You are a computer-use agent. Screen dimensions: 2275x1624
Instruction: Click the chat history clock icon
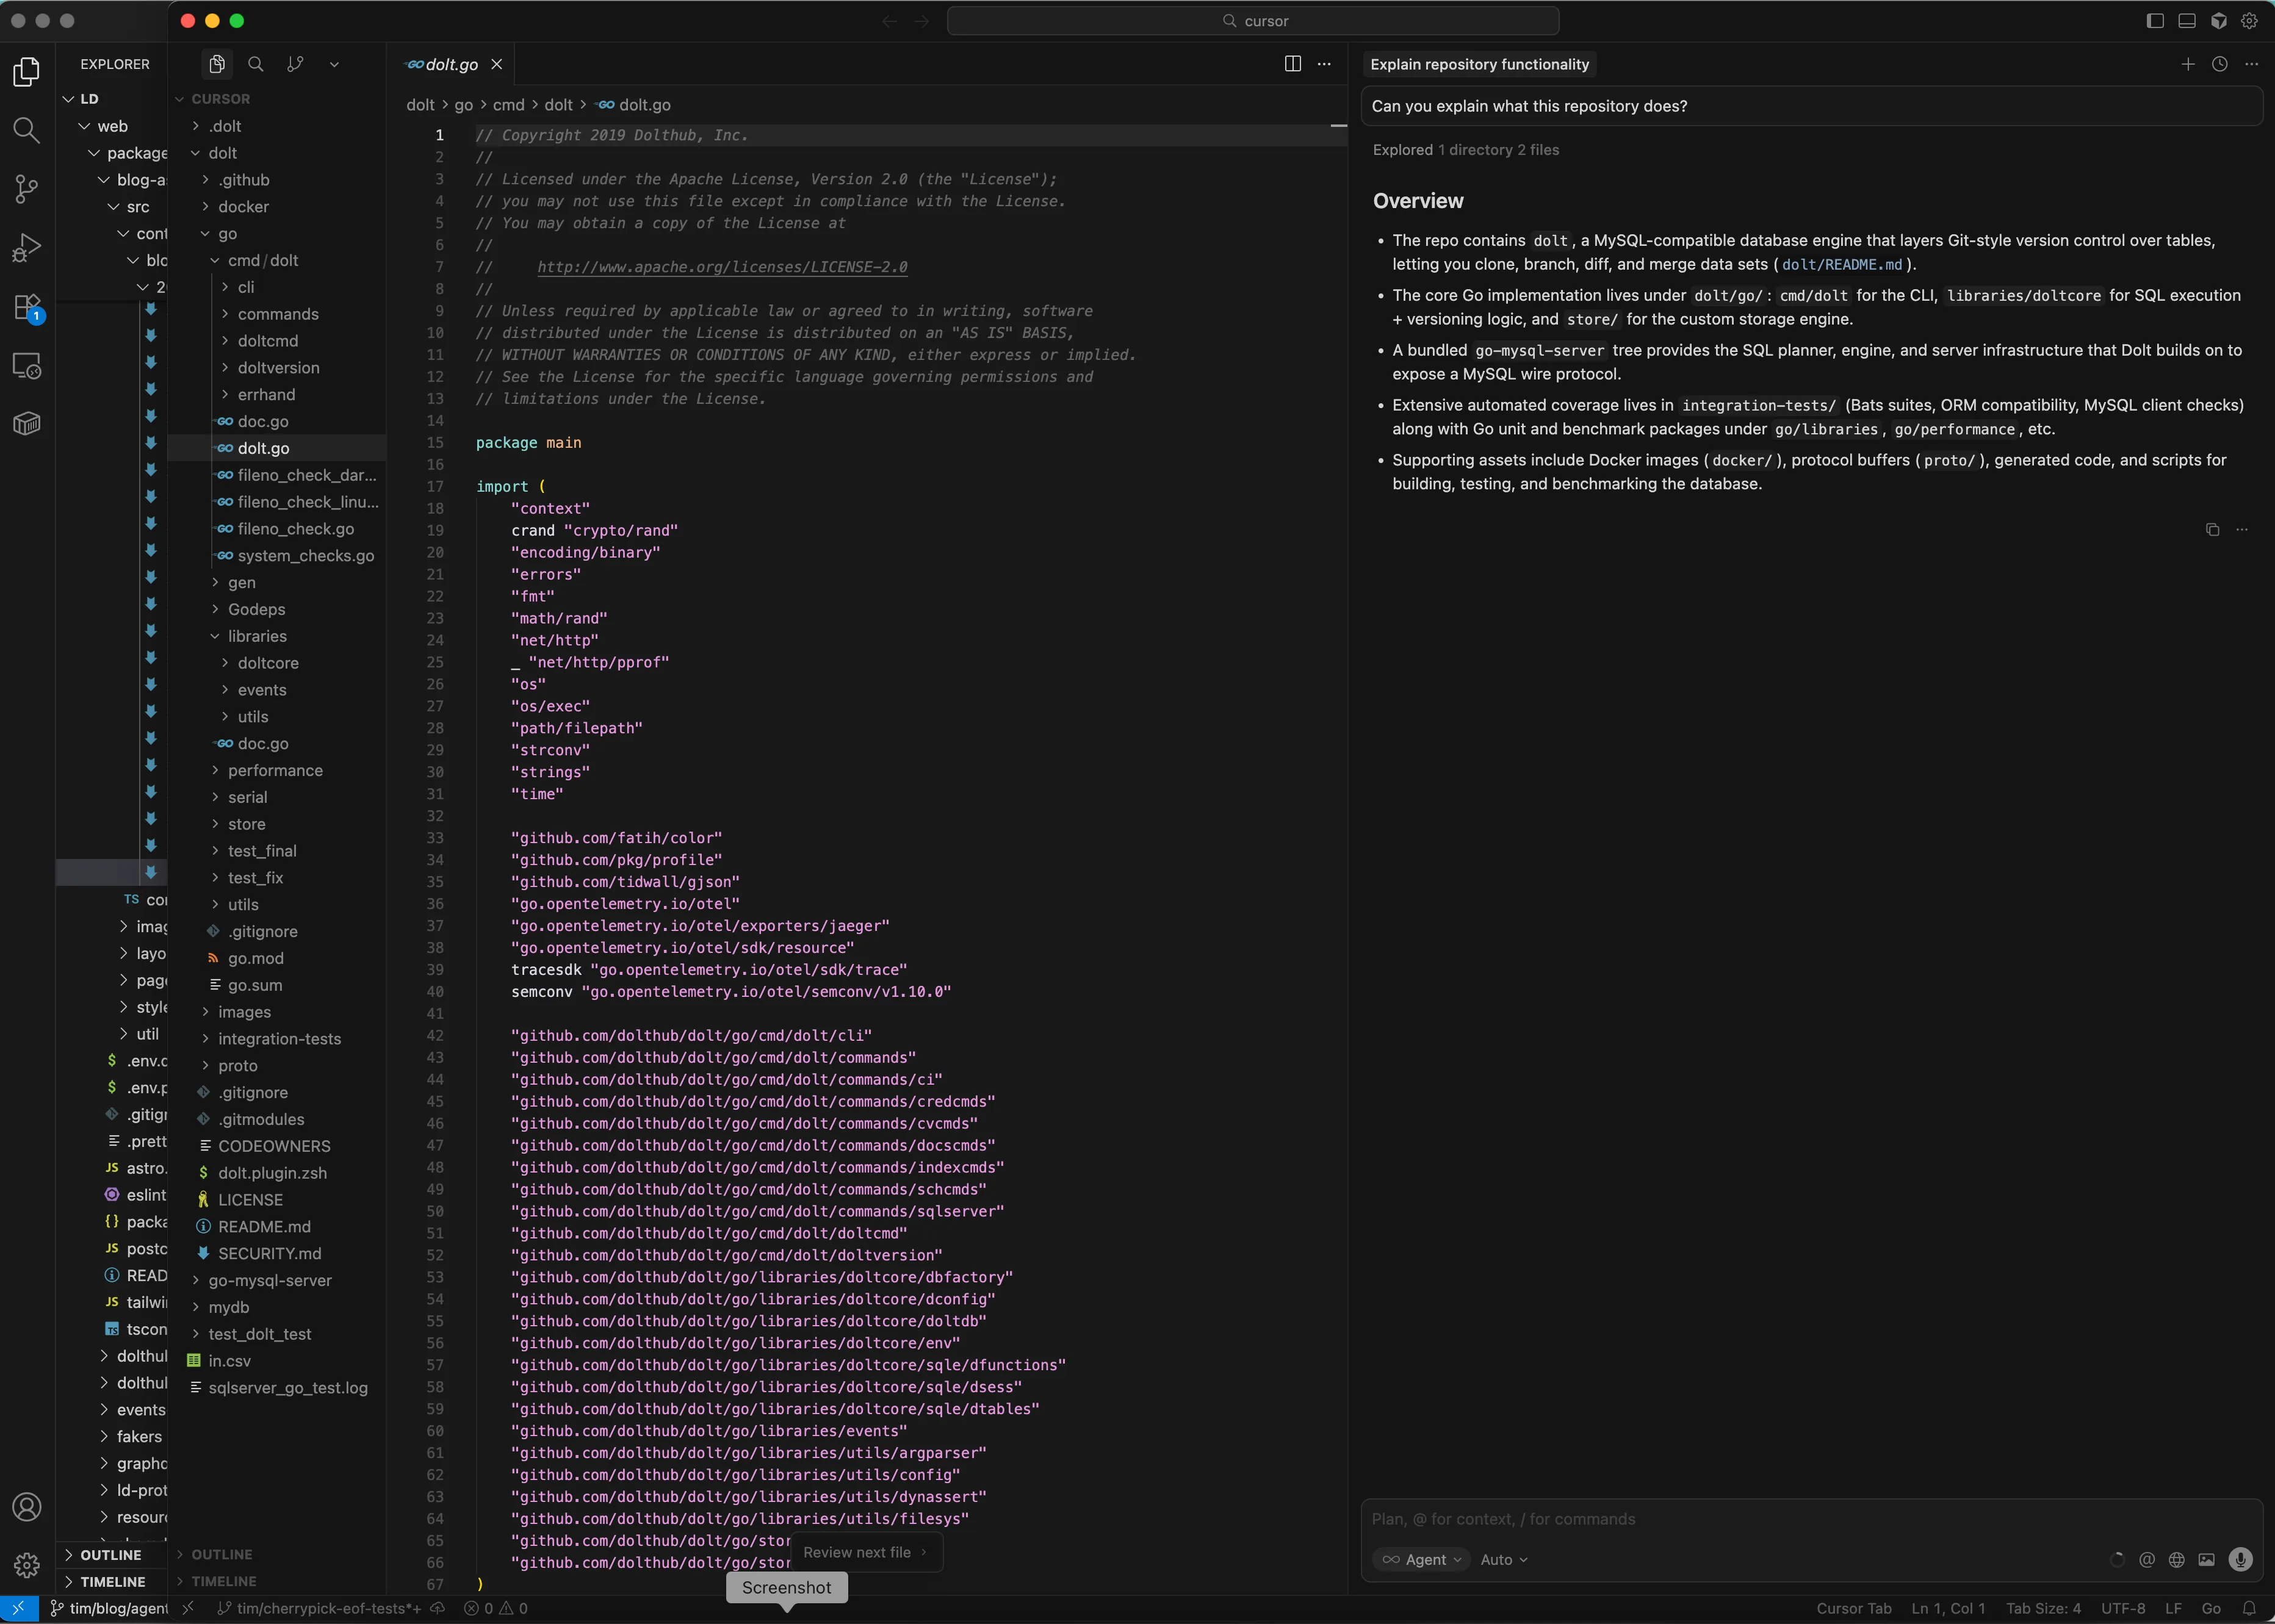pyautogui.click(x=2219, y=64)
